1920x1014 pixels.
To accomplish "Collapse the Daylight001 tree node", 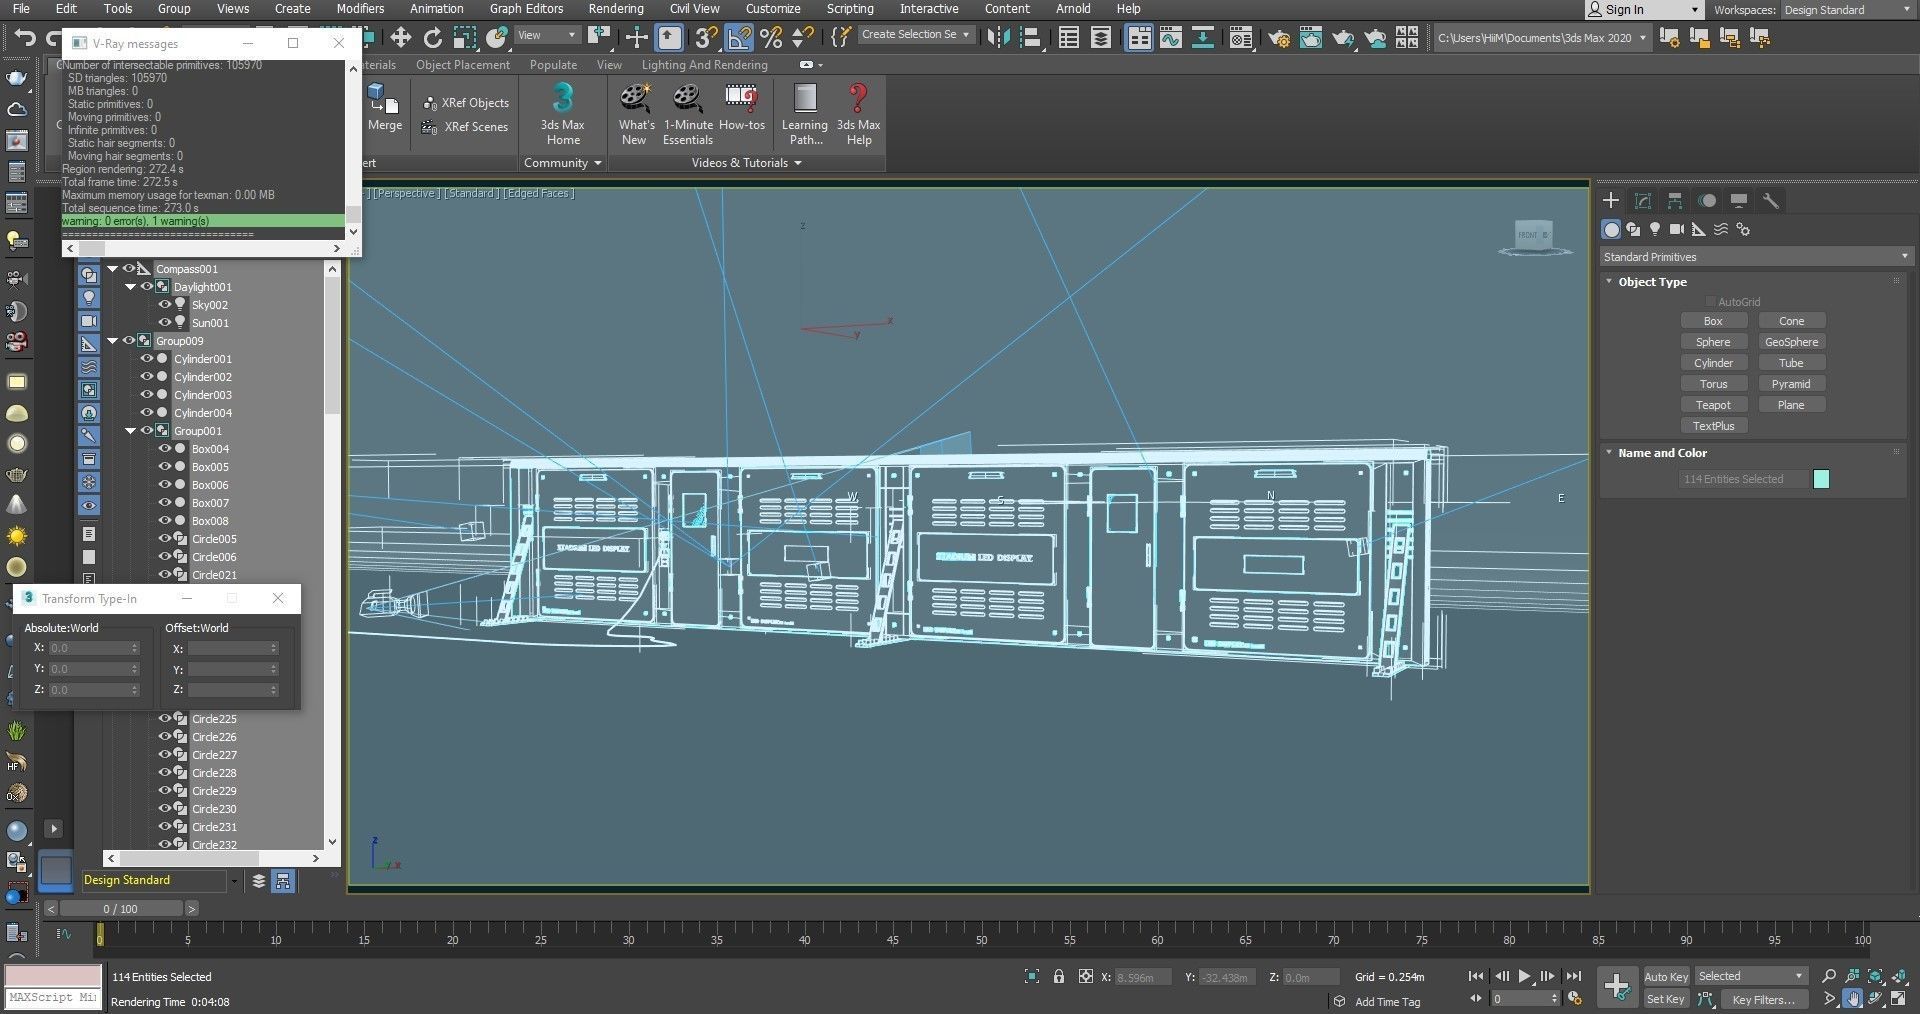I will click(x=131, y=287).
